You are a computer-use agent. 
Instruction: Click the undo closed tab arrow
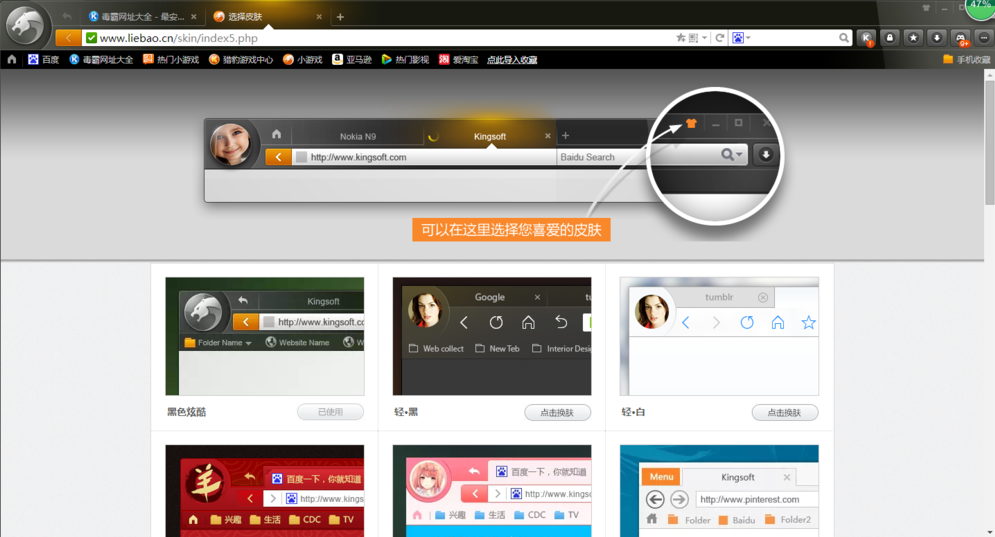point(67,16)
